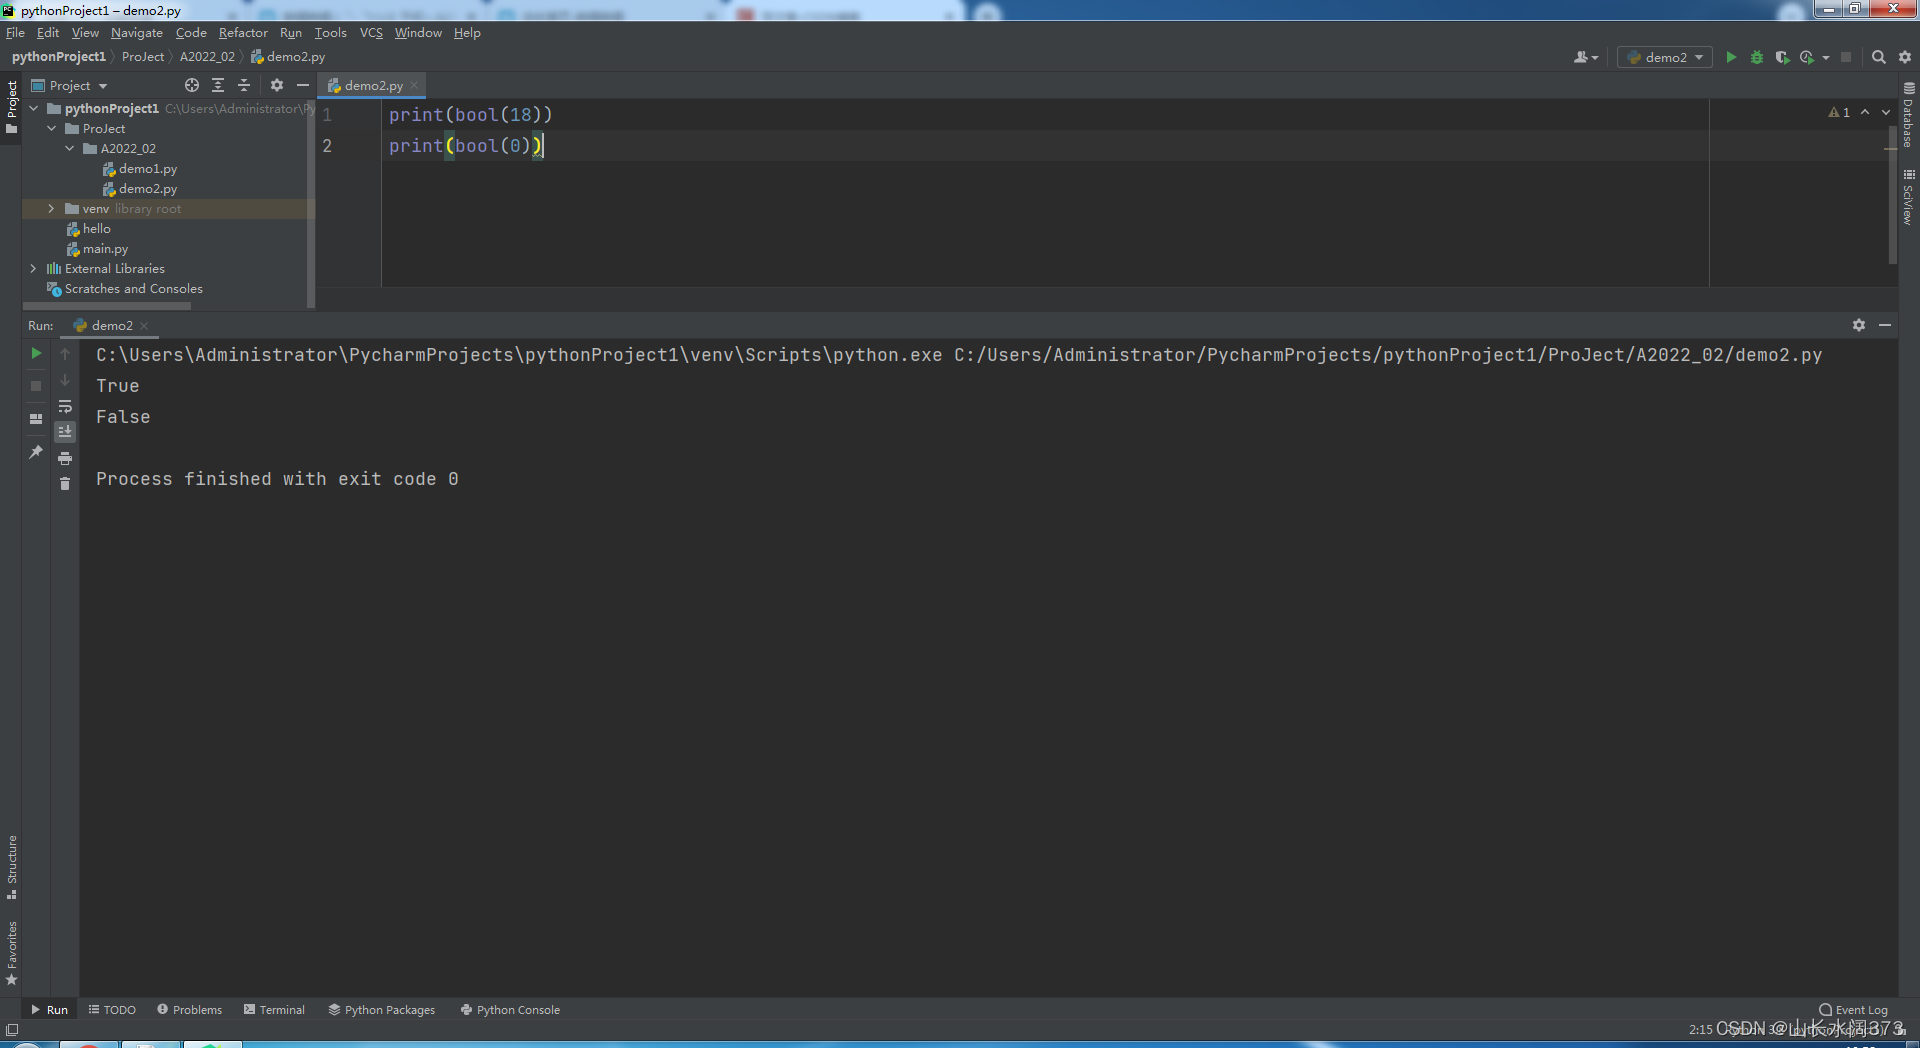Click Restore Layout icon in Run panel
This screenshot has width=1920, height=1048.
pyautogui.click(x=36, y=419)
